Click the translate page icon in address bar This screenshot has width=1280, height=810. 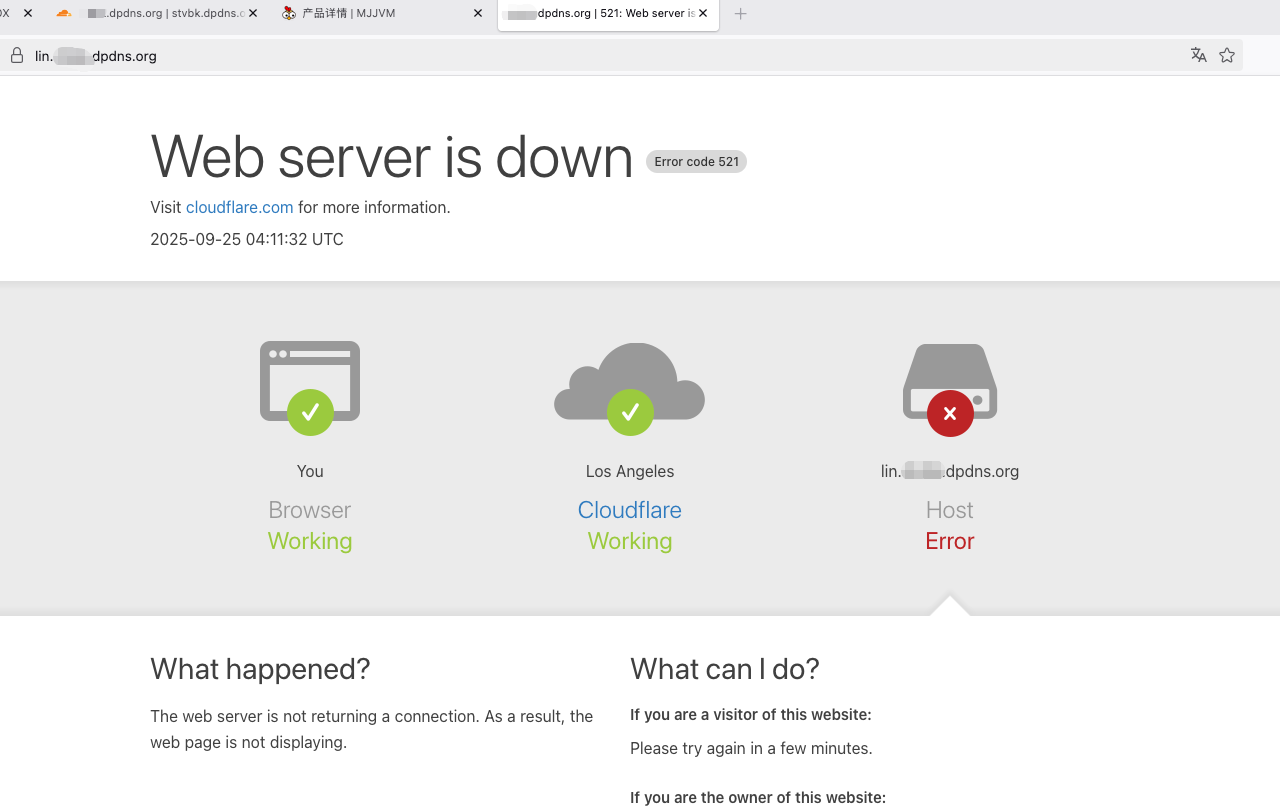(x=1198, y=55)
